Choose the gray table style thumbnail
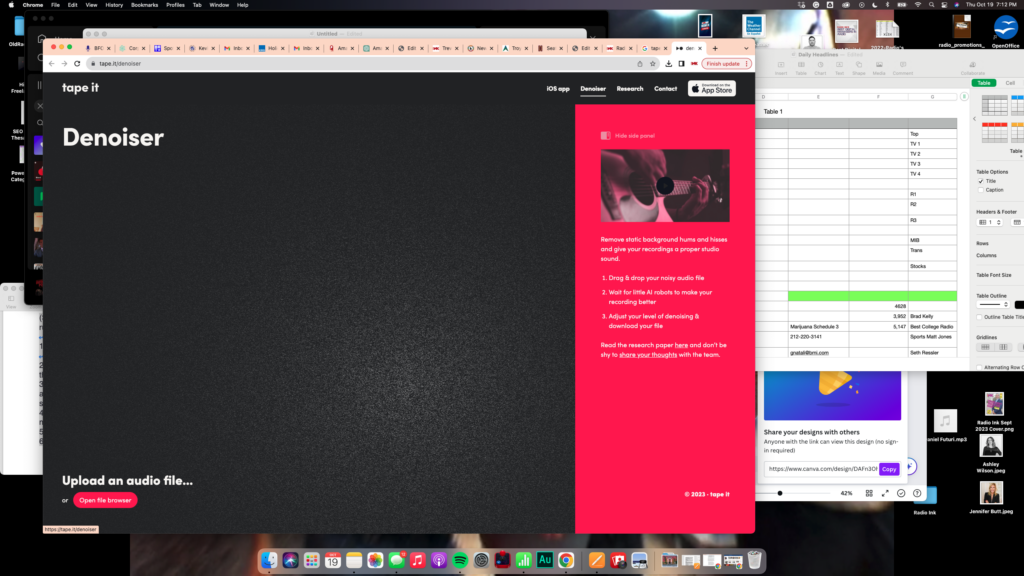The height and width of the screenshot is (576, 1024). coord(994,105)
